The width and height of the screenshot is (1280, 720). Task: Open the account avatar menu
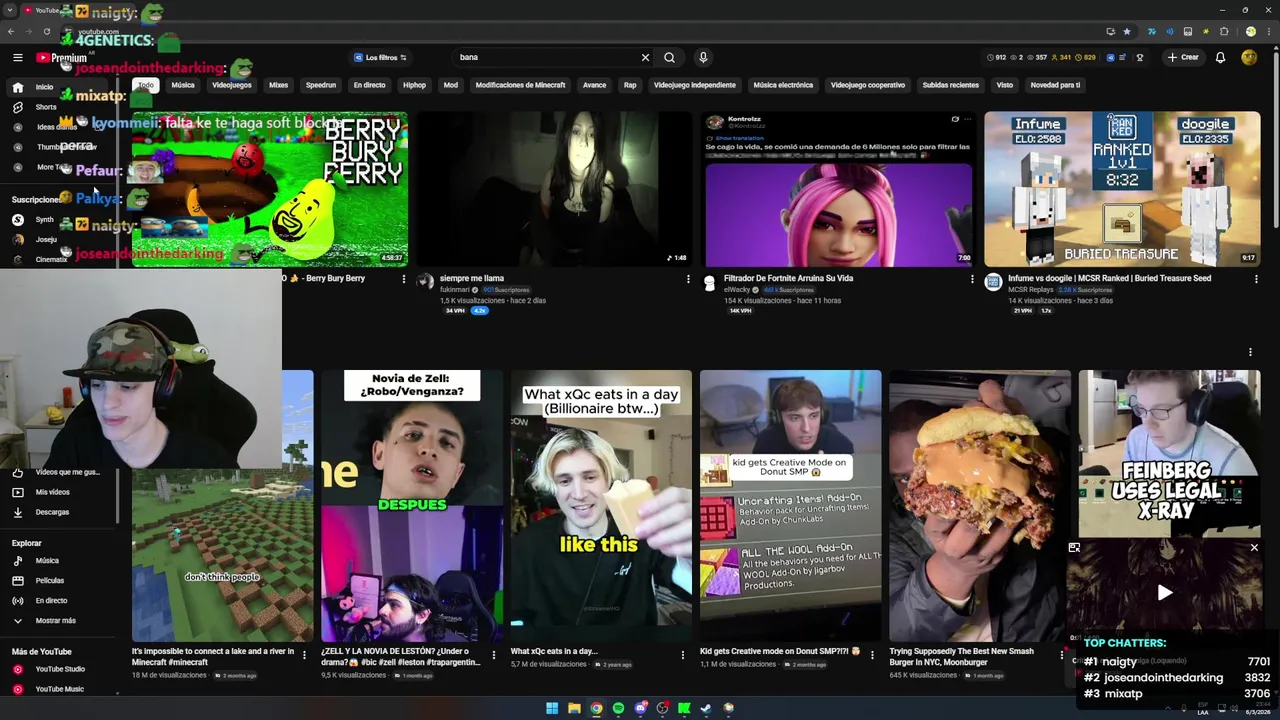[1249, 57]
